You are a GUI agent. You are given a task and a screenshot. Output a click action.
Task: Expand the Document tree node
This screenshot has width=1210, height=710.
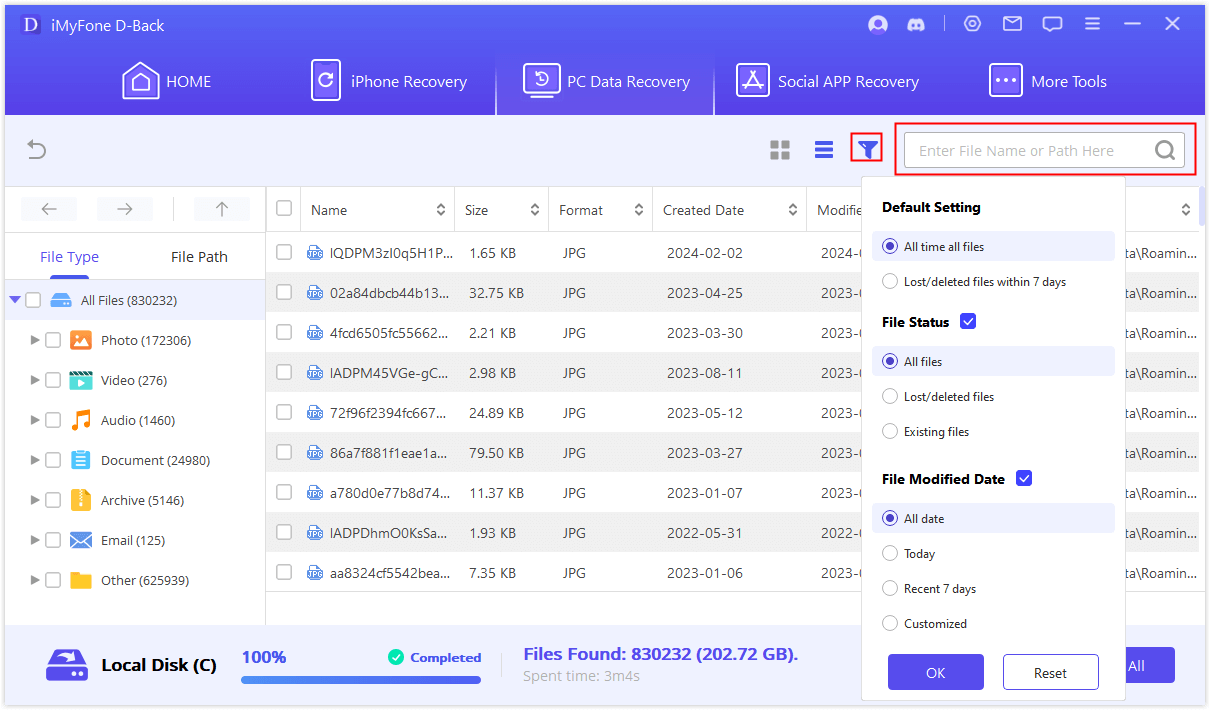point(36,460)
